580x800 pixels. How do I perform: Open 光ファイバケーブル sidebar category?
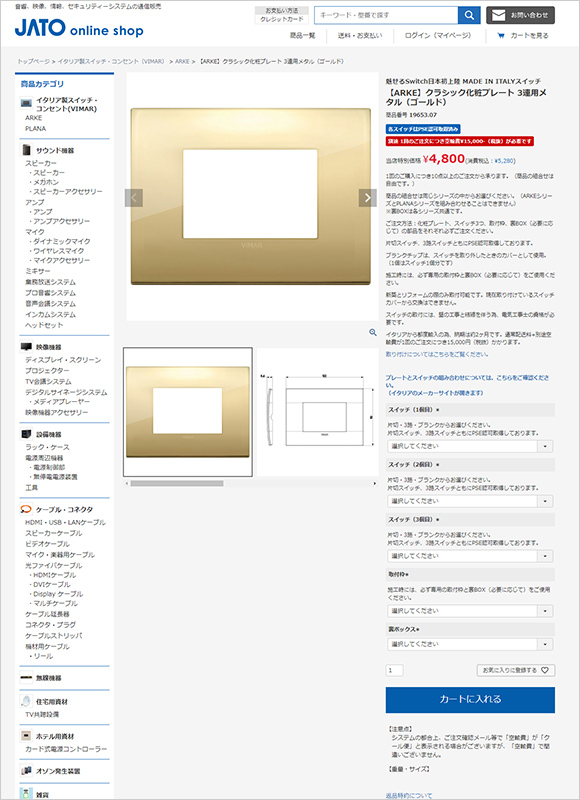54,565
